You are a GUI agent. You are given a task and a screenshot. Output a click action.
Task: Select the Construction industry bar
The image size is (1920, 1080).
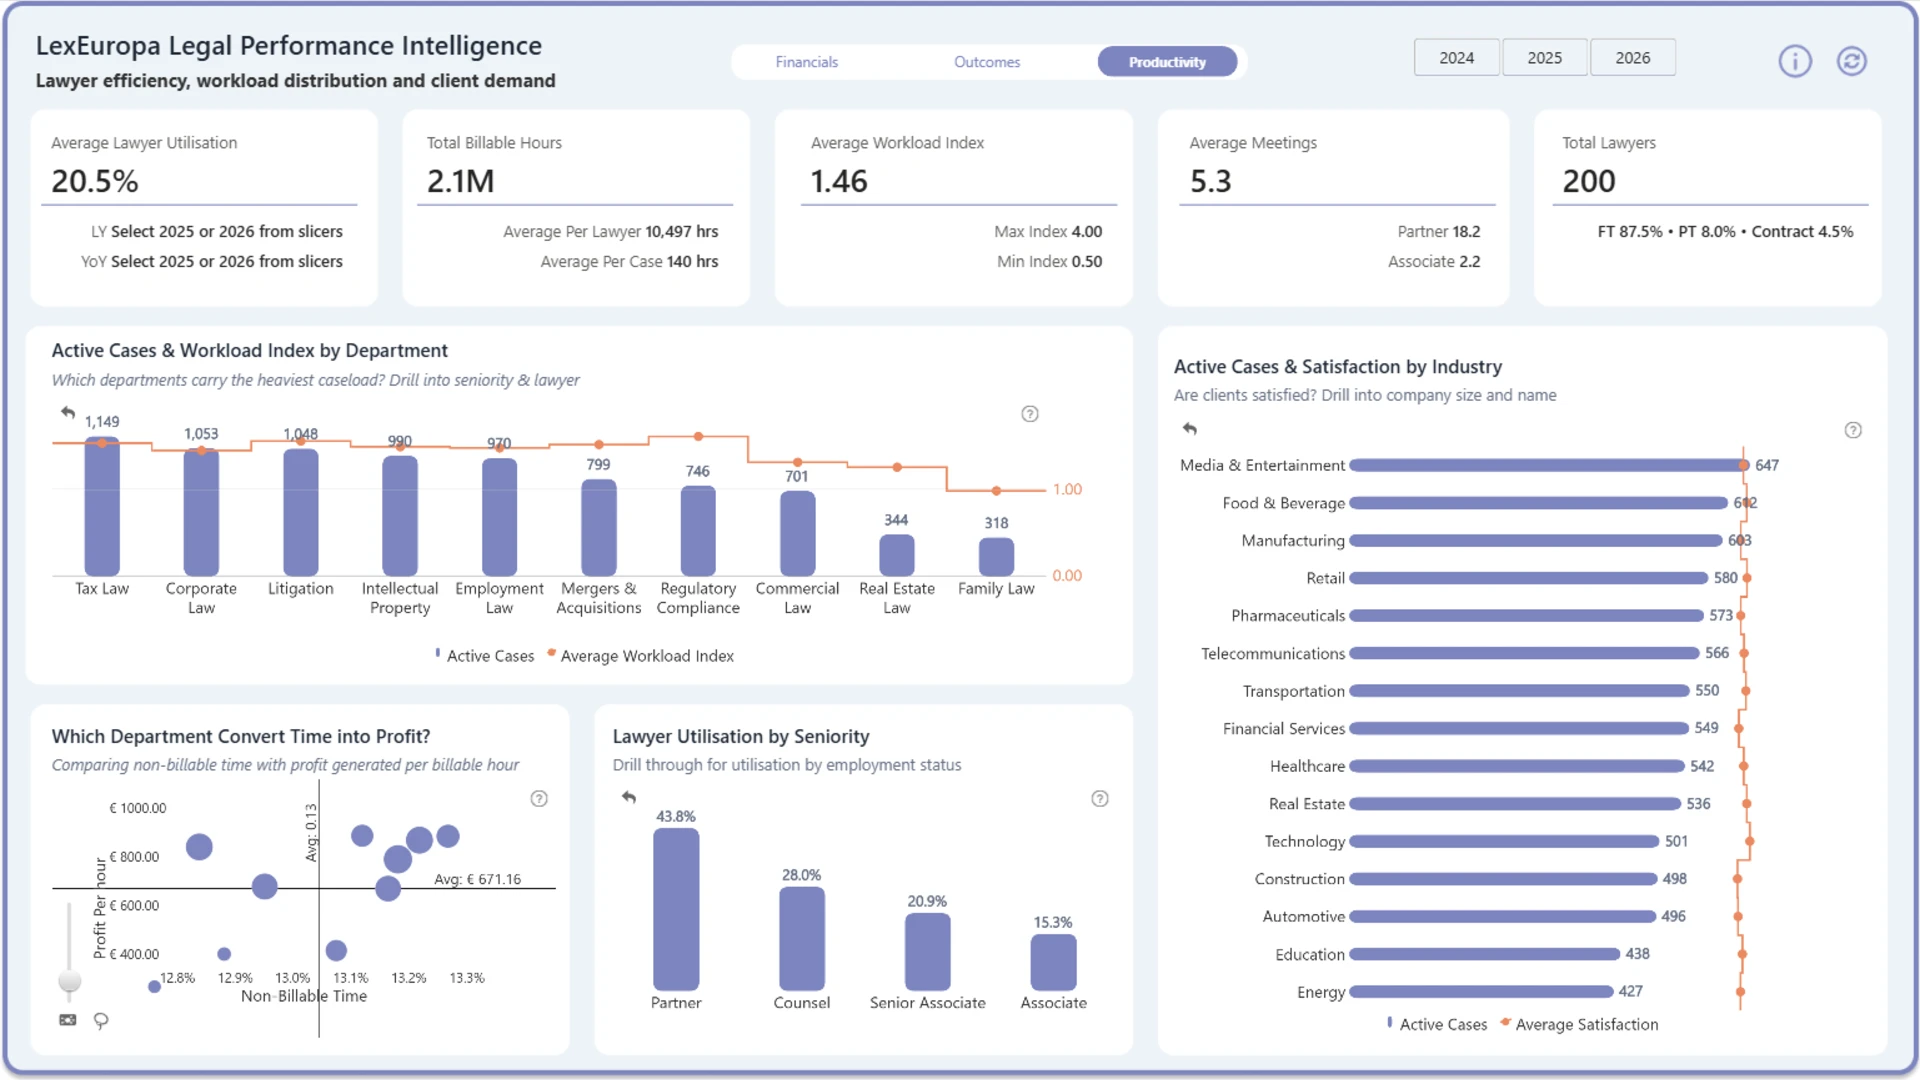[1504, 879]
